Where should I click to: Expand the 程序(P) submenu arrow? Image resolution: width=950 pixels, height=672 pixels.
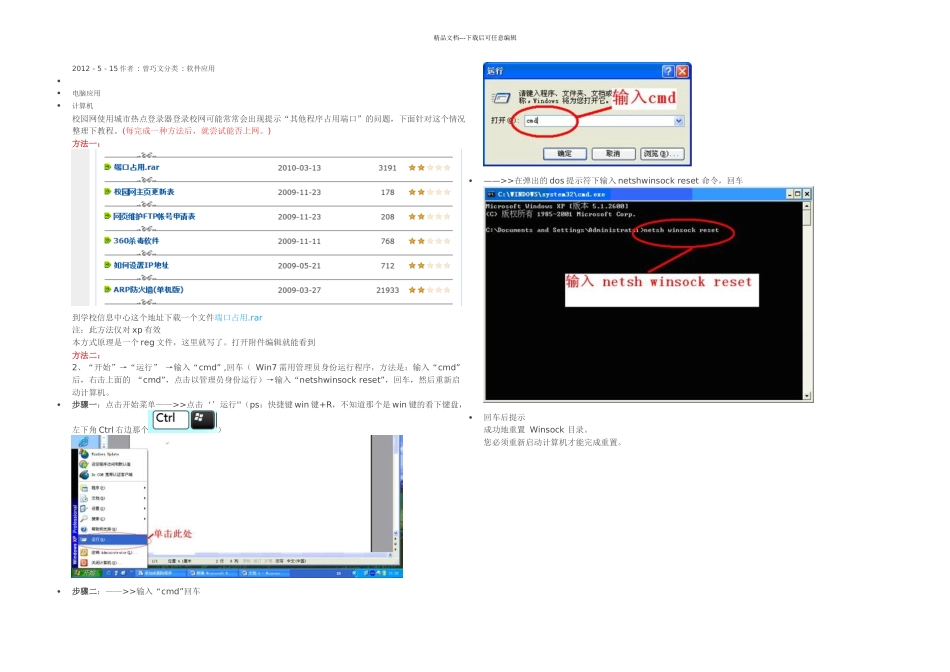tap(145, 488)
